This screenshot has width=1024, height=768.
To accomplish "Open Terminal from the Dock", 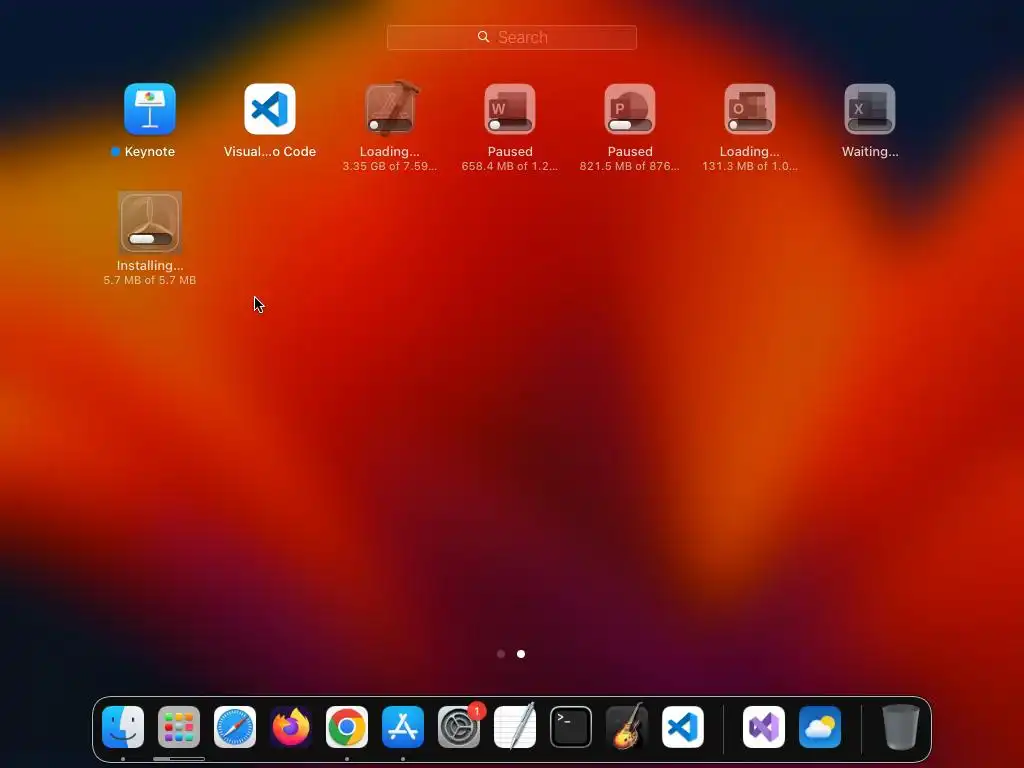I will tap(571, 727).
